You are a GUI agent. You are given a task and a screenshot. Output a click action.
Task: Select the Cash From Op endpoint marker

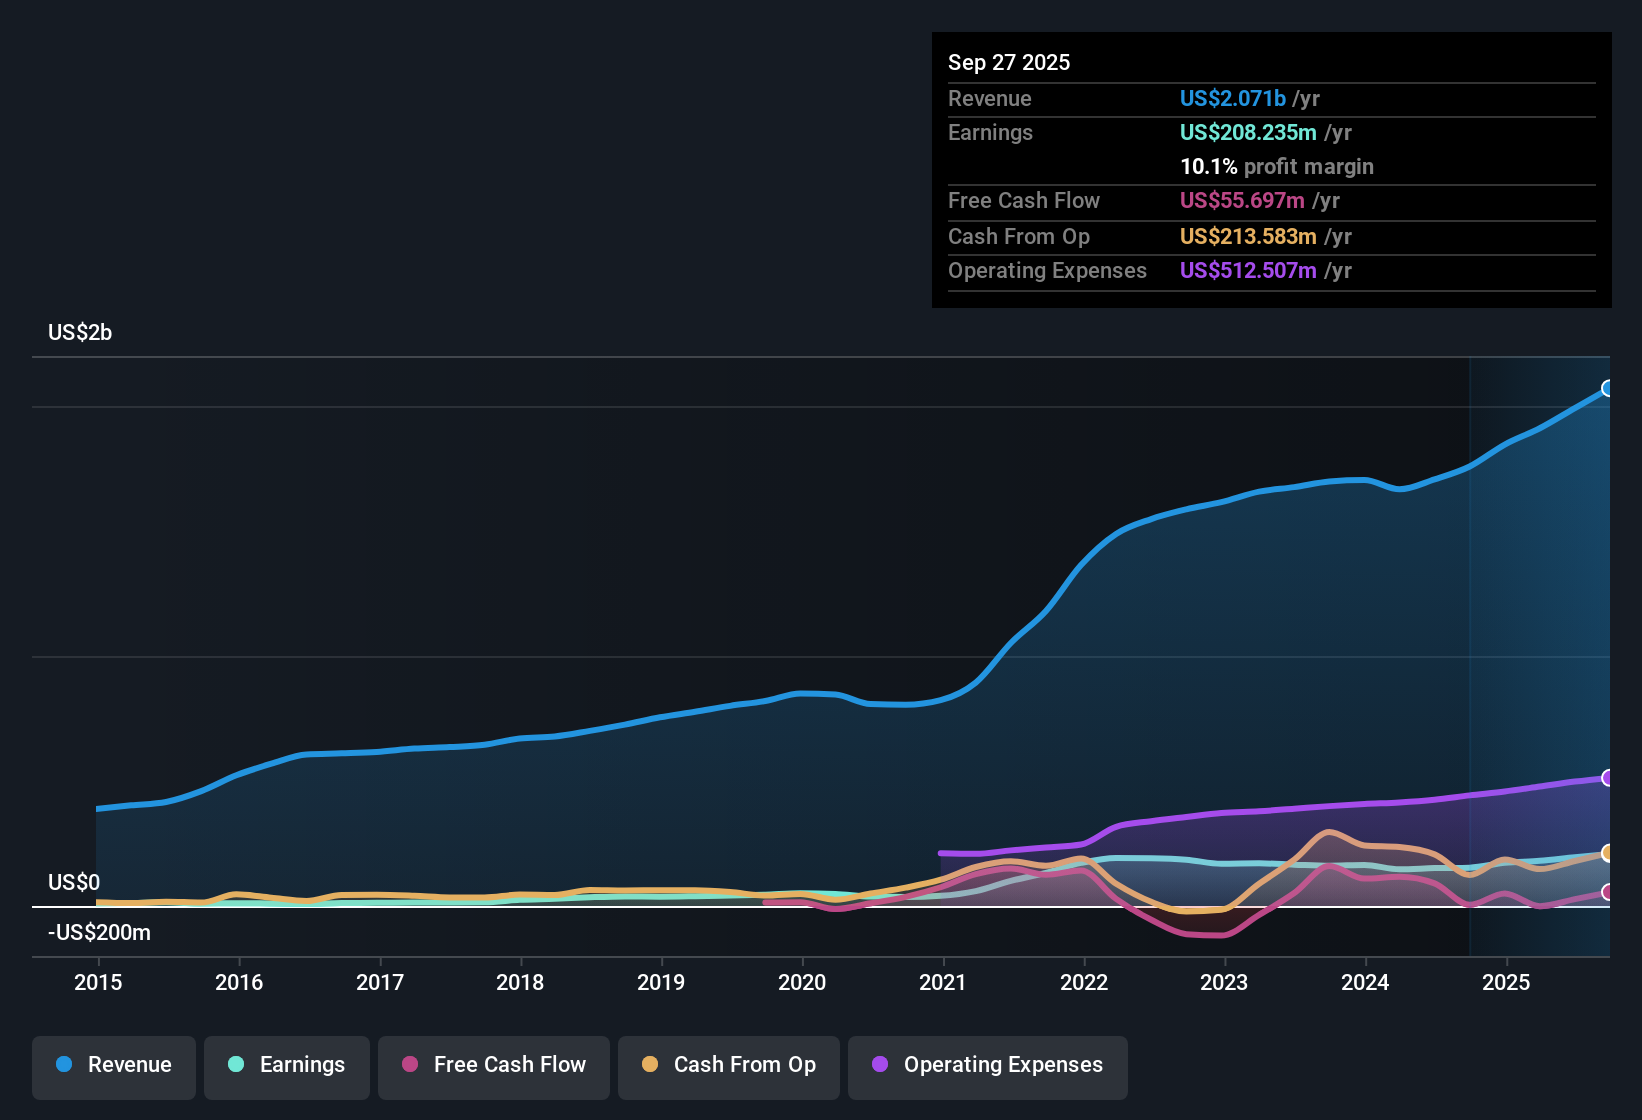coord(1607,853)
